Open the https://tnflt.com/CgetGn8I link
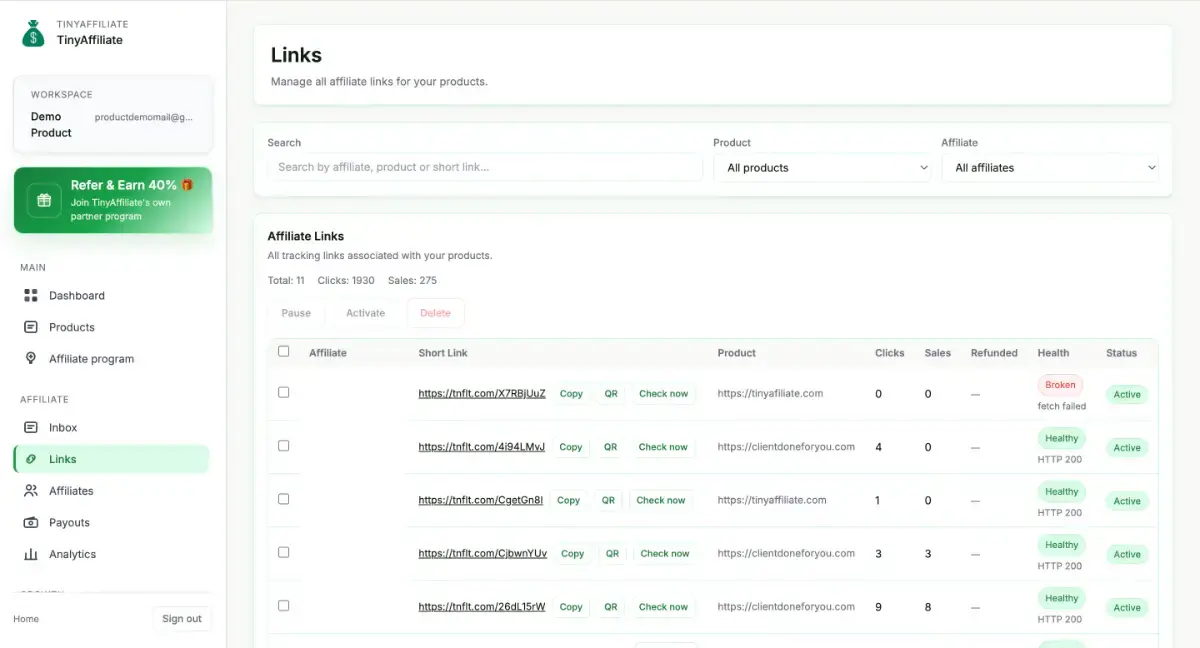 click(481, 500)
